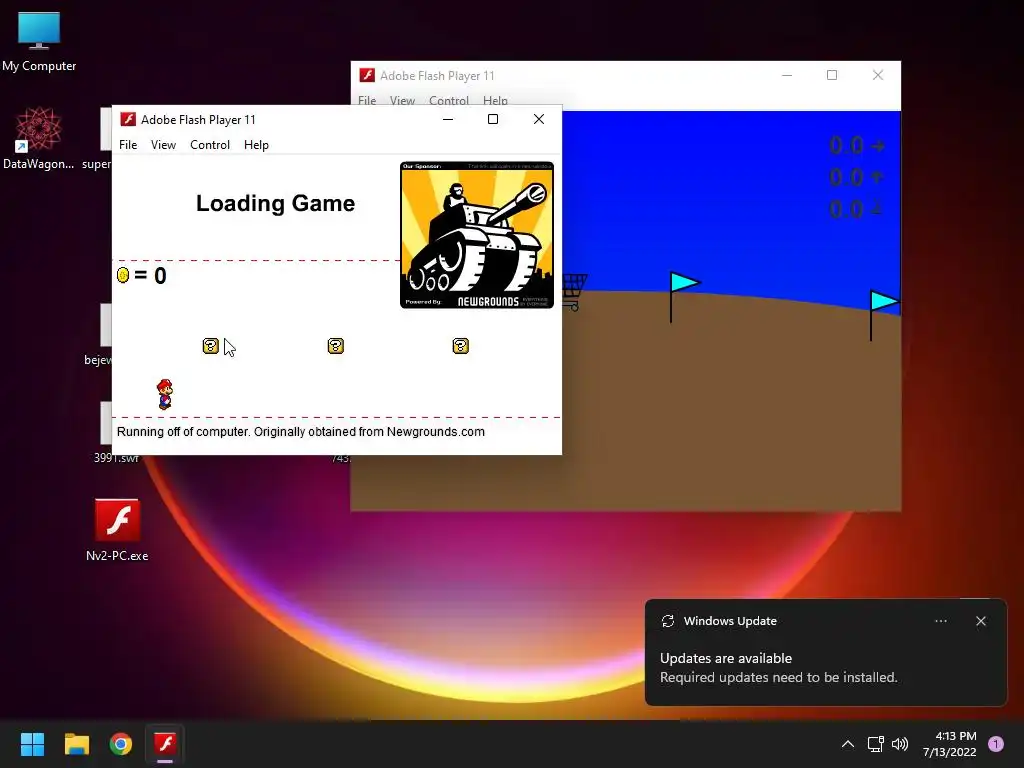1024x768 pixels.
Task: Open File menu in front Flash Player window
Action: click(128, 145)
